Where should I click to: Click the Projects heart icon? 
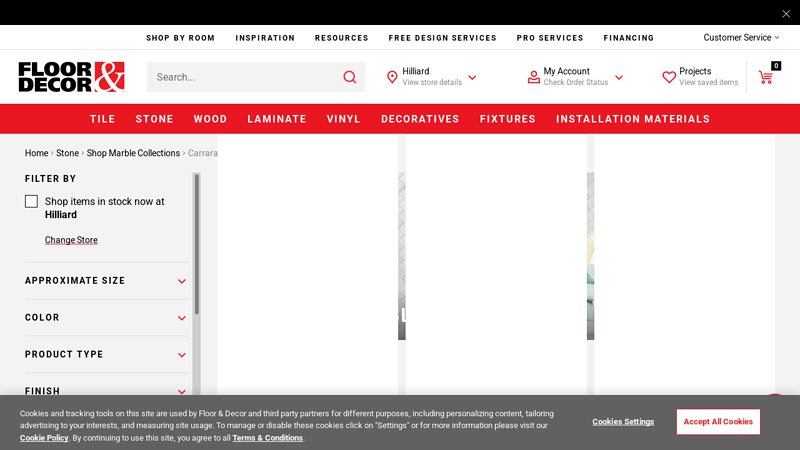pos(669,77)
